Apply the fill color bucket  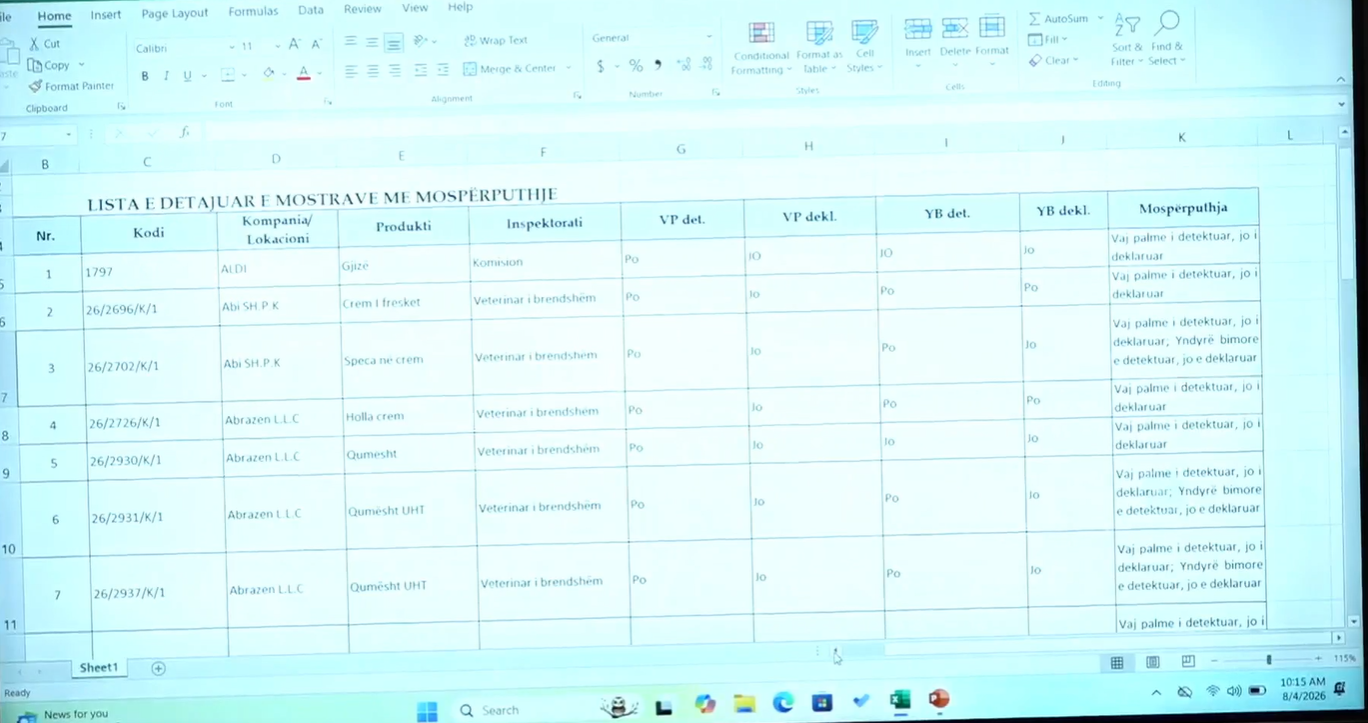[268, 74]
